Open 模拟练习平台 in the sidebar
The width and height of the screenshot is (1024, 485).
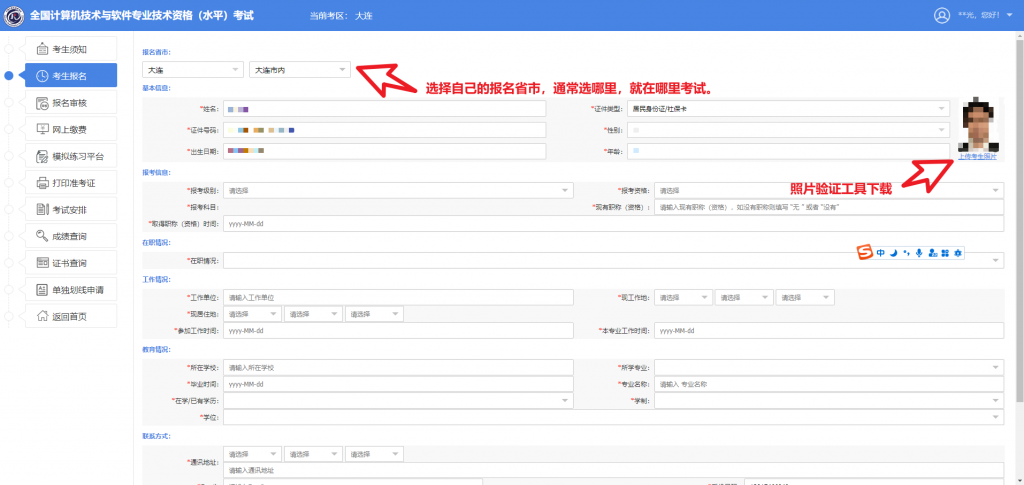[71, 156]
